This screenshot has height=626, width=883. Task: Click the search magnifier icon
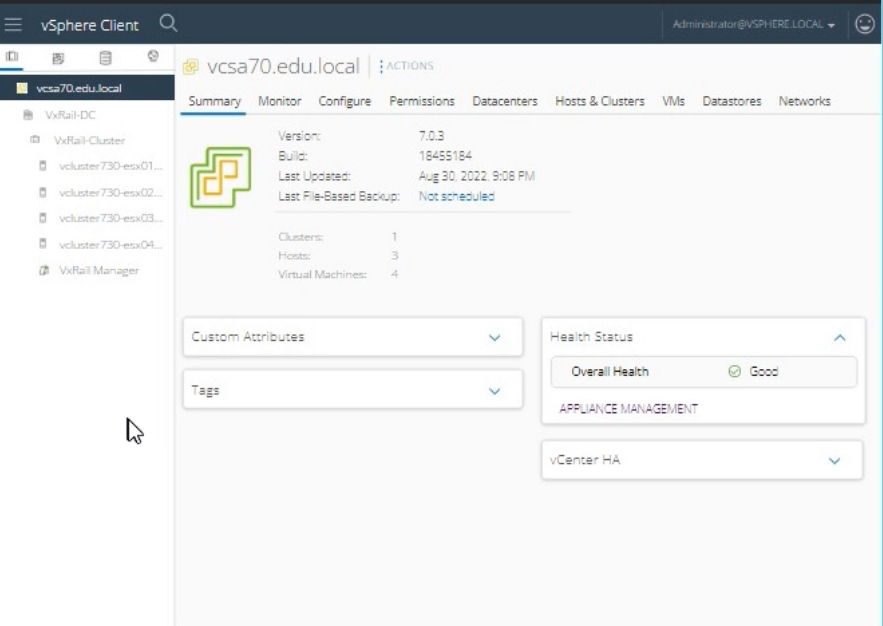167,22
